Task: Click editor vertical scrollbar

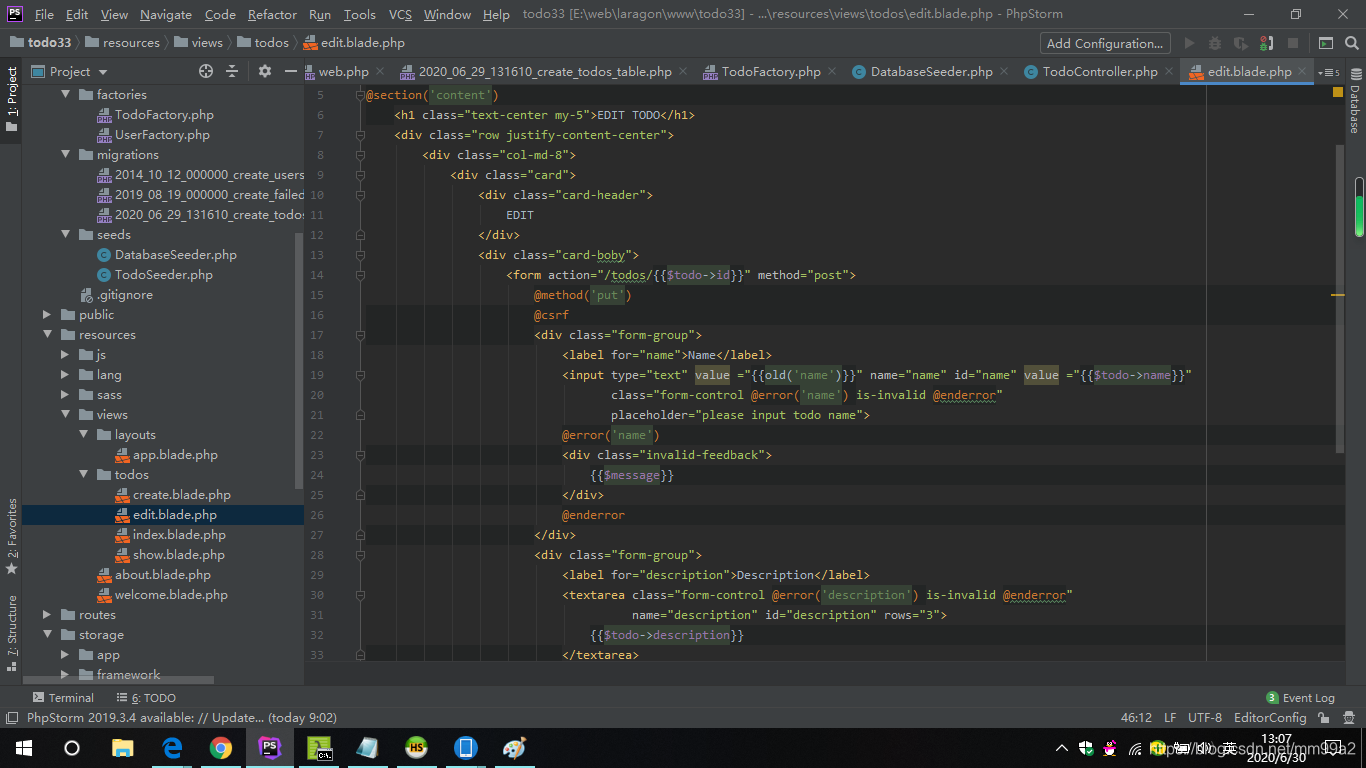Action: pos(1341,299)
